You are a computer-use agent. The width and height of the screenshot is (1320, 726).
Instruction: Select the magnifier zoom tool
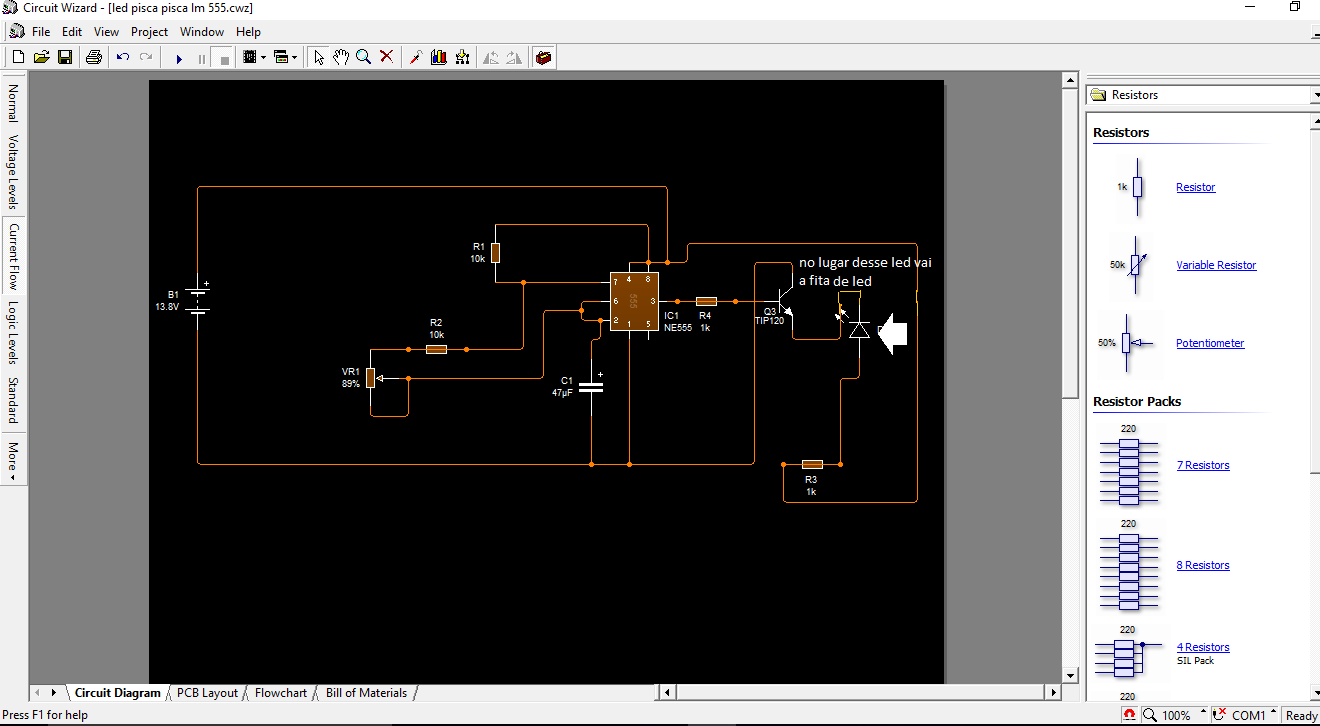pyautogui.click(x=364, y=57)
